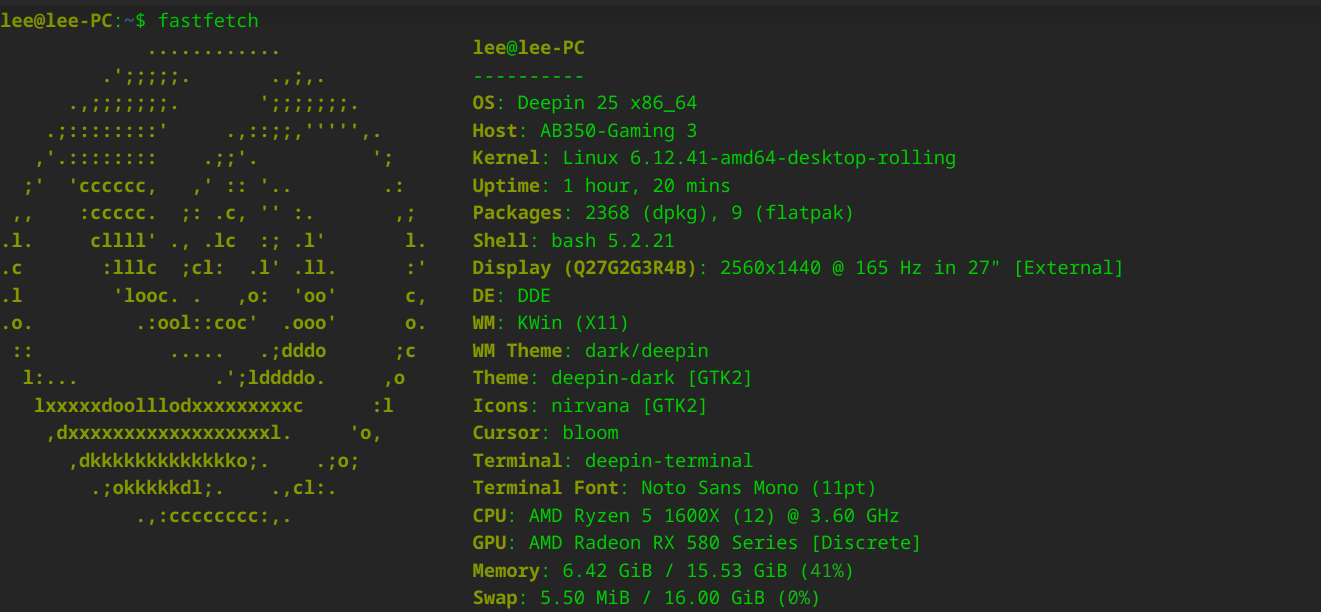Click the "lee@lee-PC" title above the dashed line
Viewport: 1321px width, 612px height.
click(x=528, y=48)
